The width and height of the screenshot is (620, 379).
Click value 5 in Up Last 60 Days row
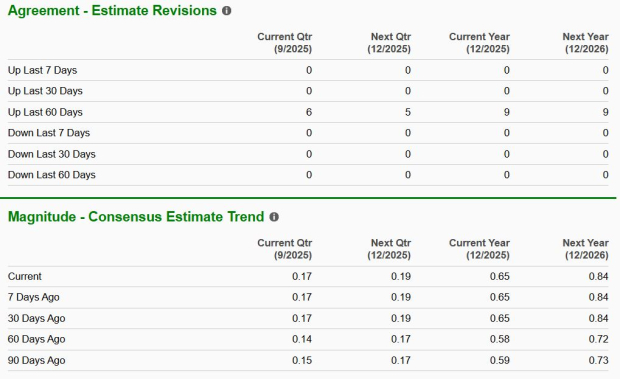408,112
